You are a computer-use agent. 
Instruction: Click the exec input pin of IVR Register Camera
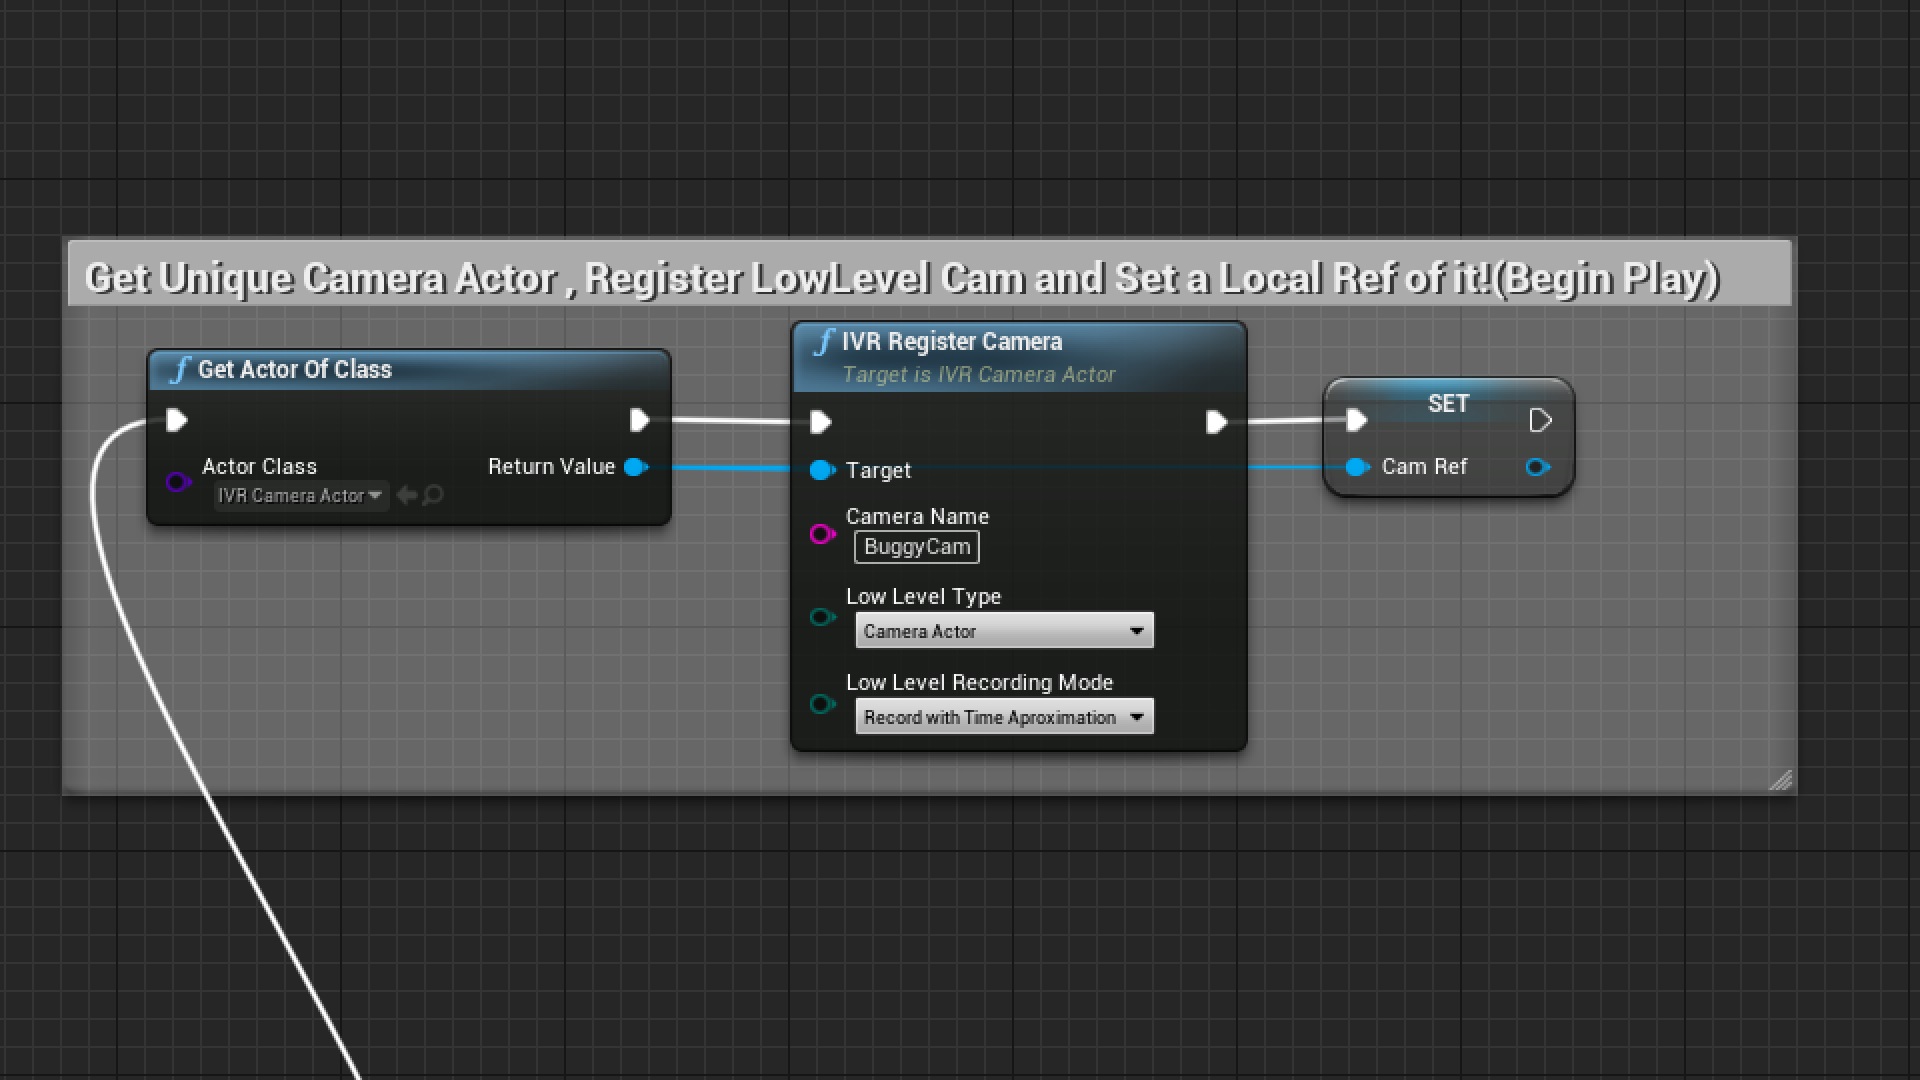coord(819,422)
